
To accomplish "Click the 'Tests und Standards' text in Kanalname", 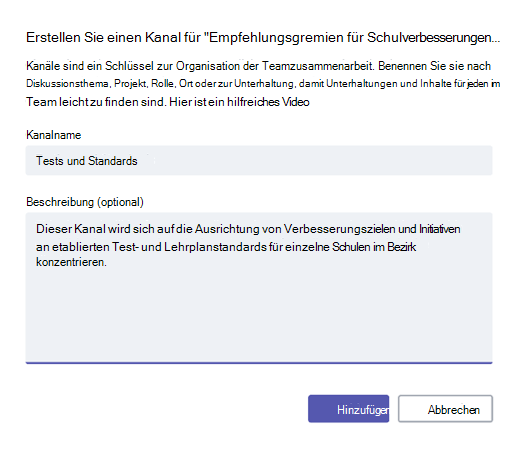I will click(x=87, y=161).
